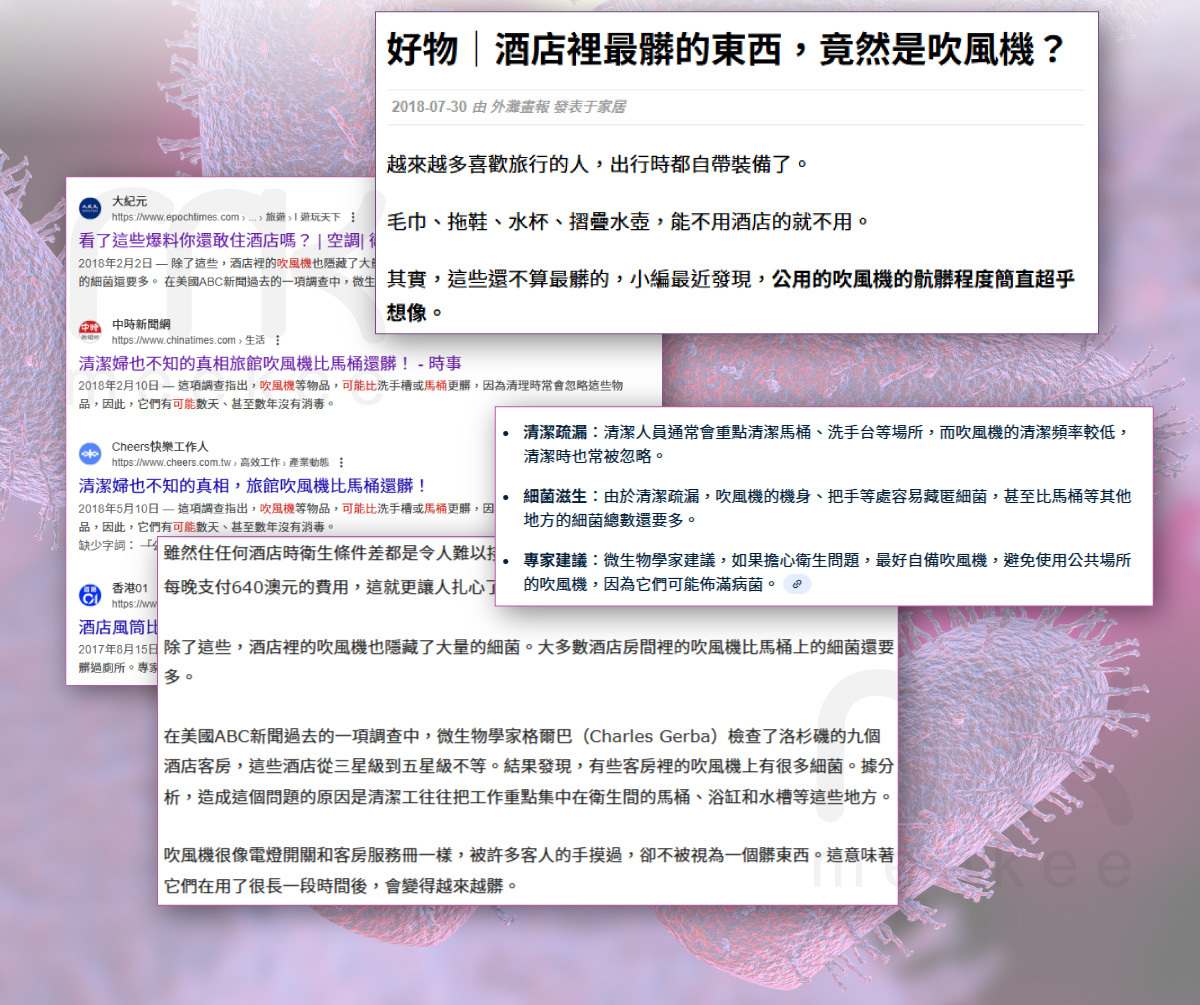Click the bullet heading 細菌滋生

[x=555, y=497]
